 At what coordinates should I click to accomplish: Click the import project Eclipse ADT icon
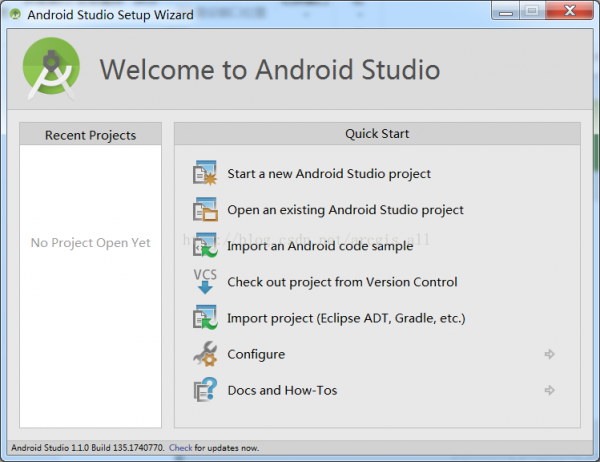click(205, 317)
